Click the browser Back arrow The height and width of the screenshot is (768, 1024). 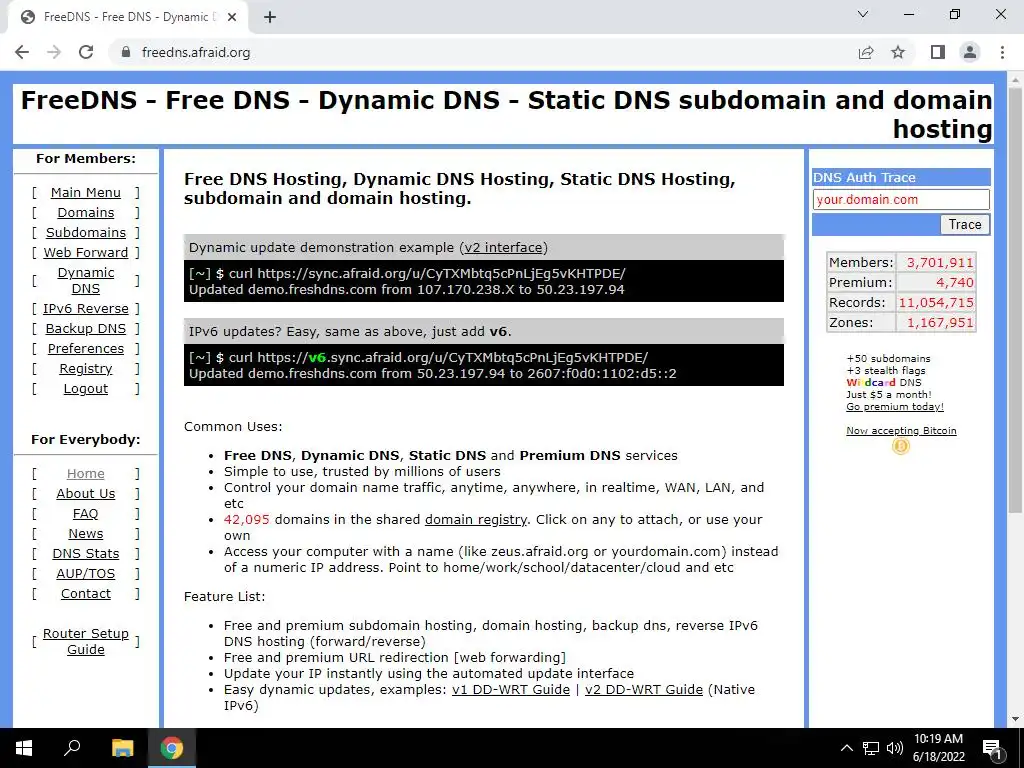pos(22,52)
